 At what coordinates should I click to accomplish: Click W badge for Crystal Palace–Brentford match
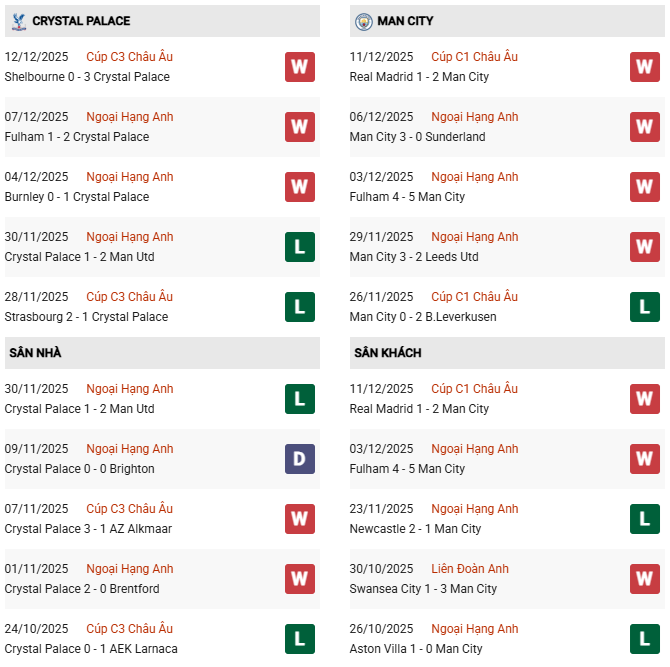click(x=299, y=579)
